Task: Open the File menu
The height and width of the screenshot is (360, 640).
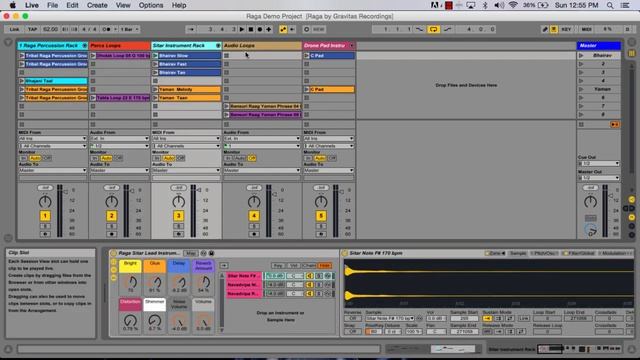Action: pos(52,5)
